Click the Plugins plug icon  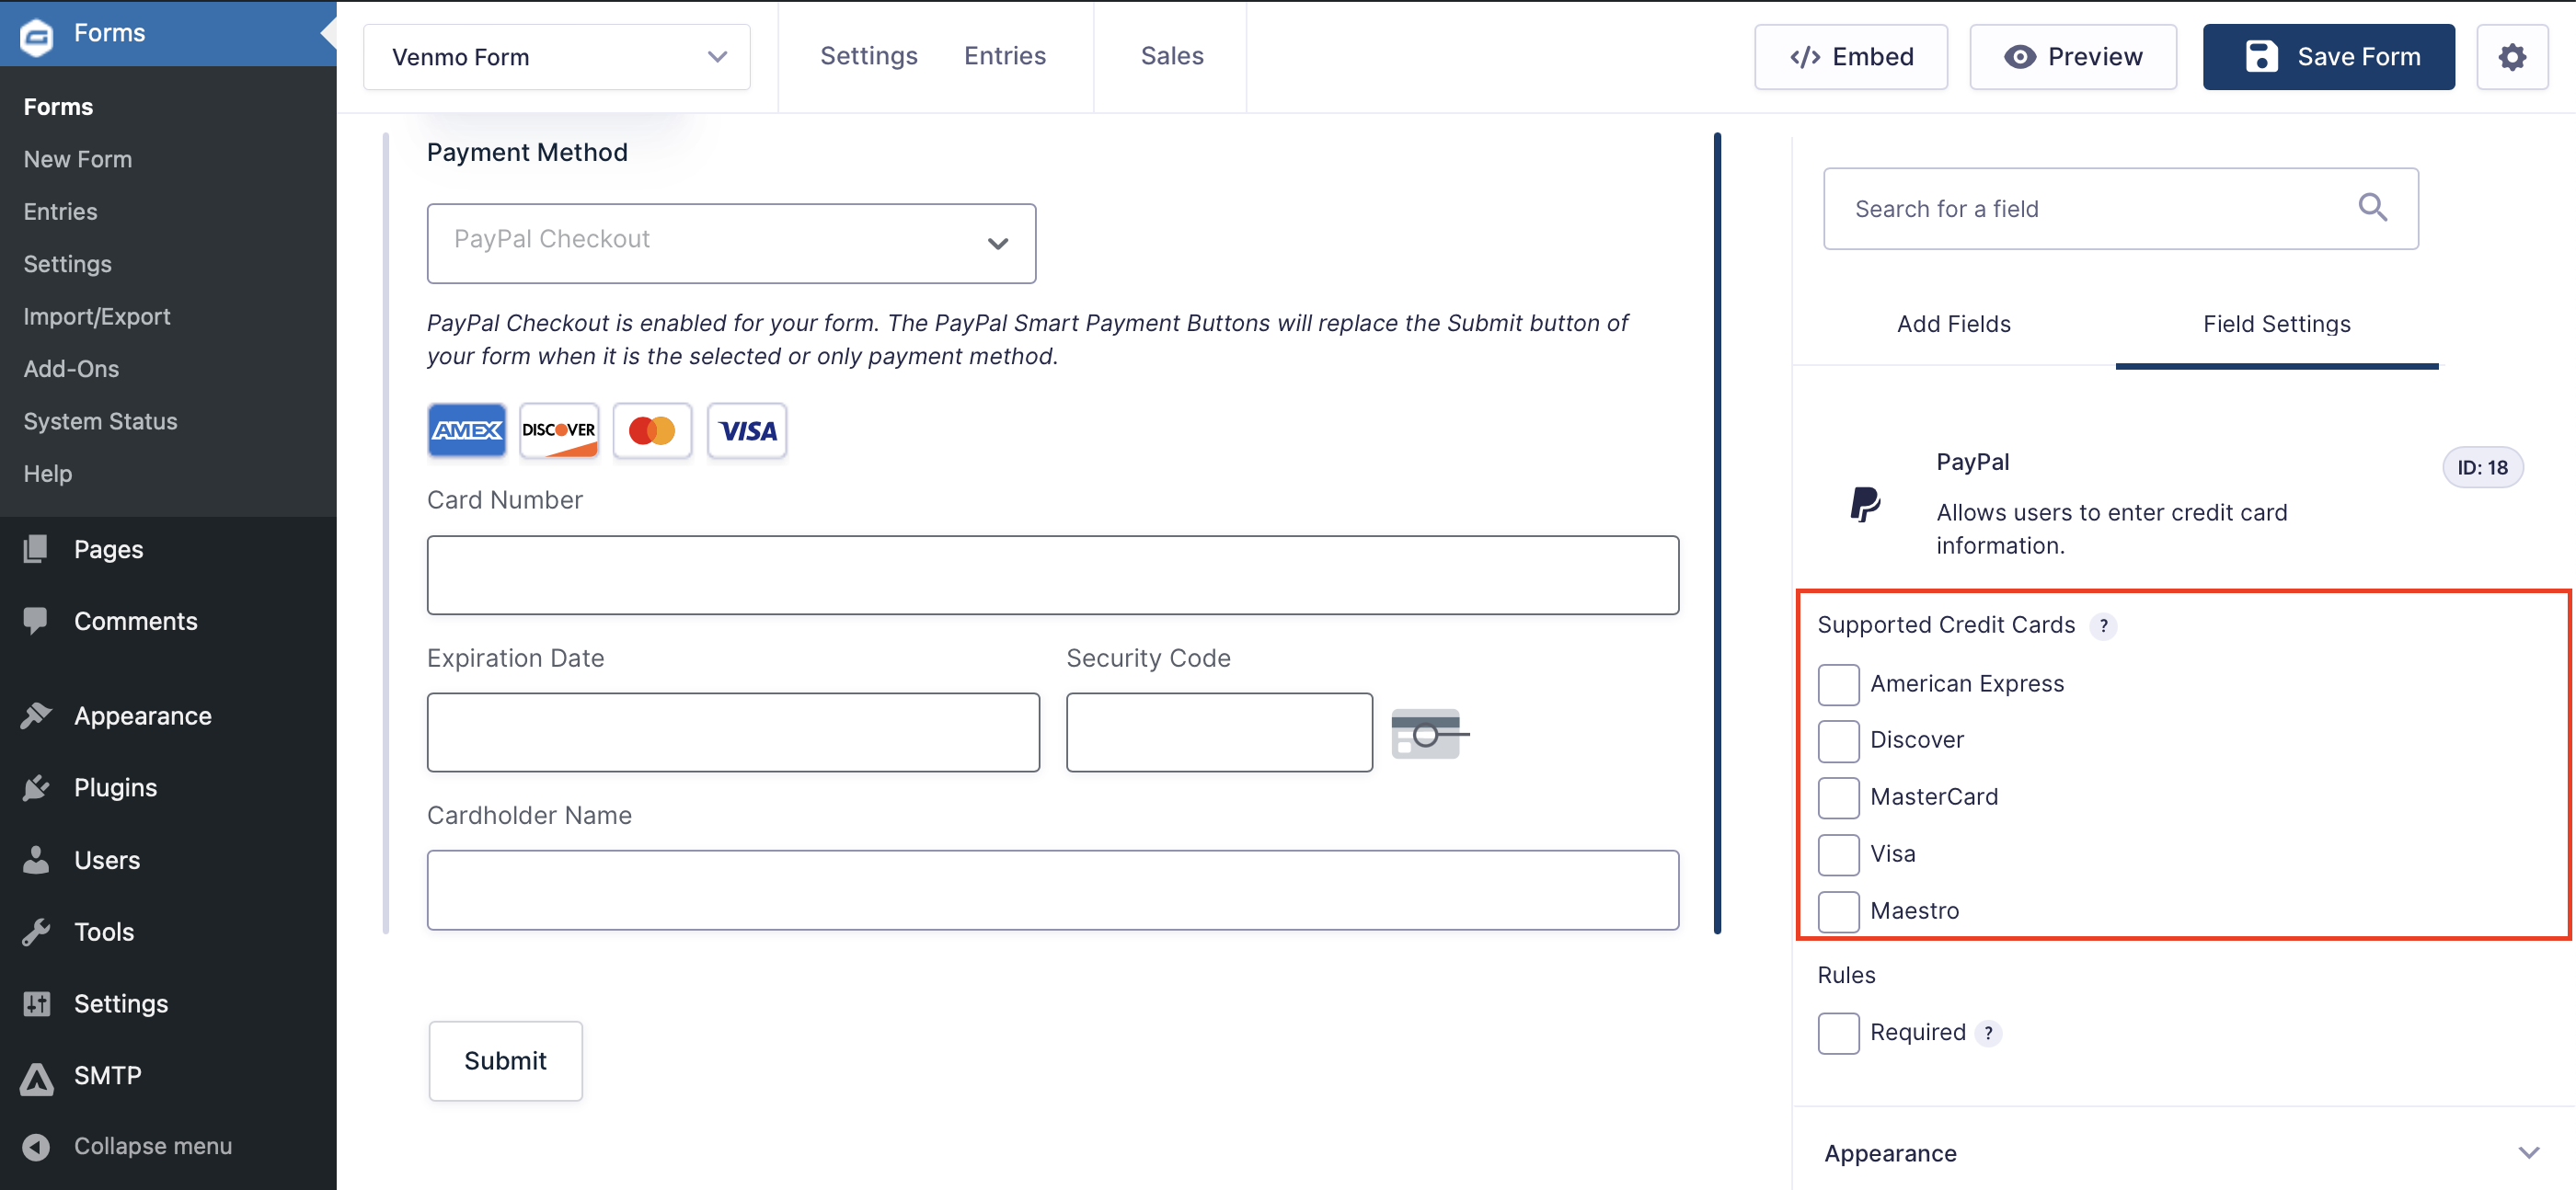click(36, 788)
